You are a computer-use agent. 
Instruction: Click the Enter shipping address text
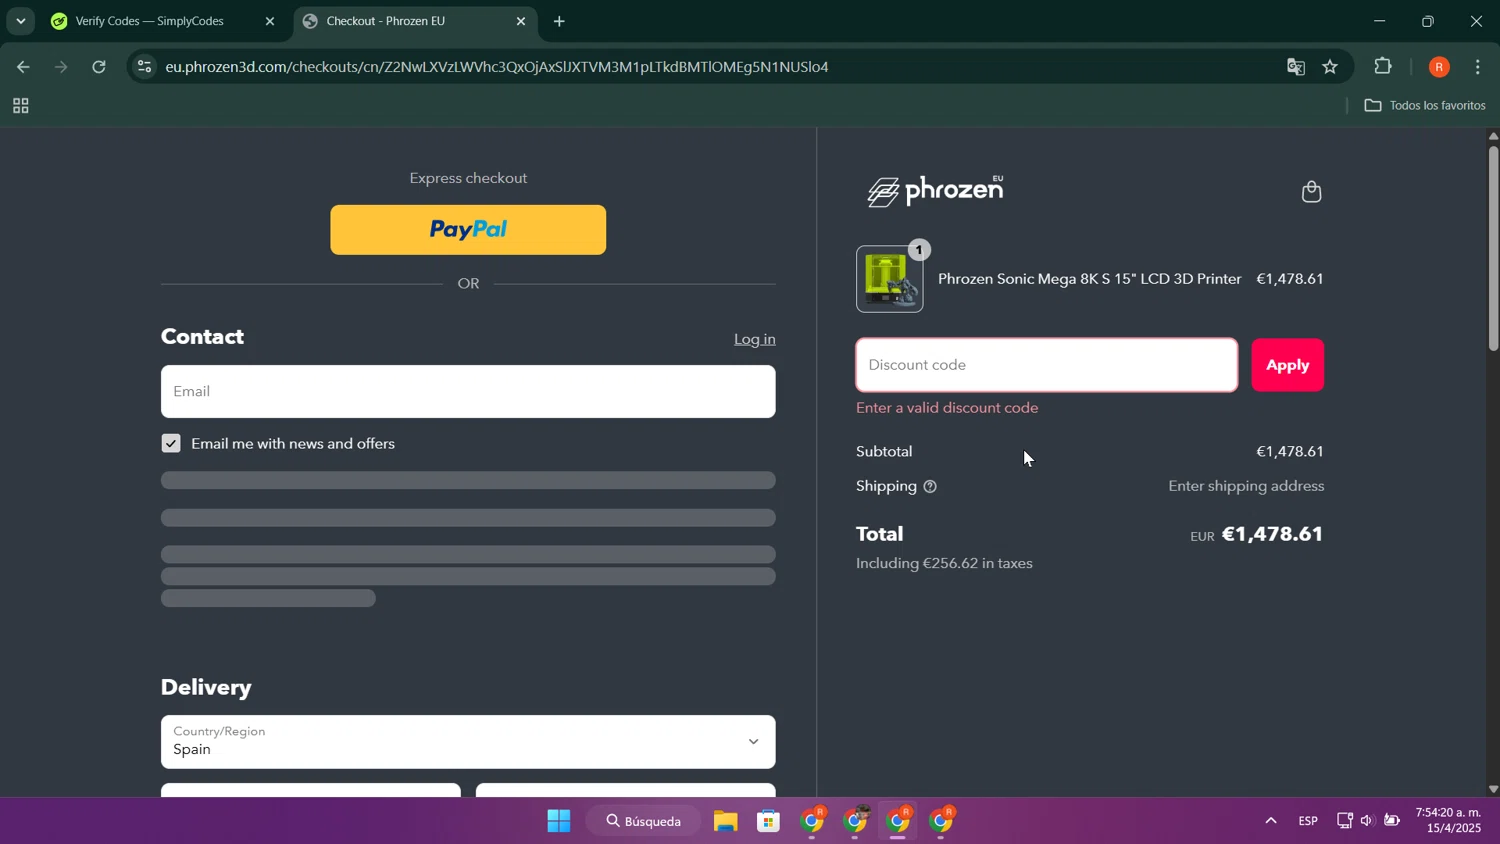pyautogui.click(x=1246, y=487)
